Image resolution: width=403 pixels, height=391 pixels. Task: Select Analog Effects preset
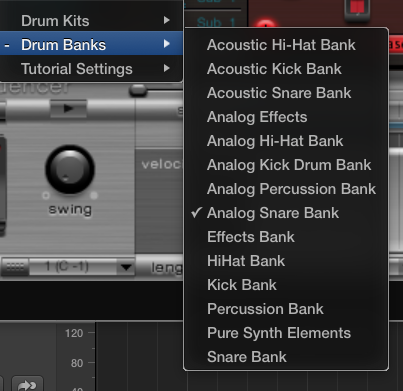(x=286, y=117)
